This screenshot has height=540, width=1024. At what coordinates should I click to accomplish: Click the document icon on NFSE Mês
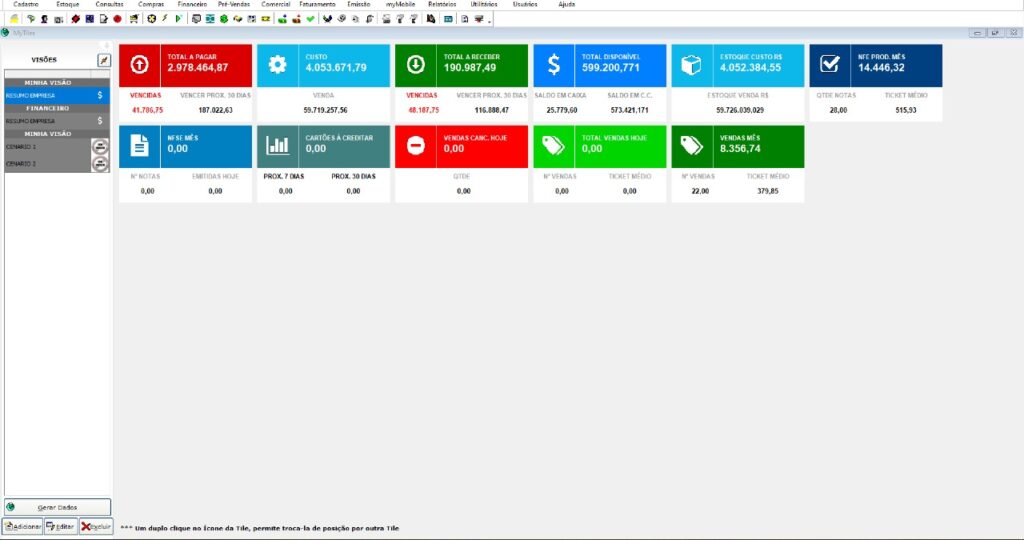(140, 146)
